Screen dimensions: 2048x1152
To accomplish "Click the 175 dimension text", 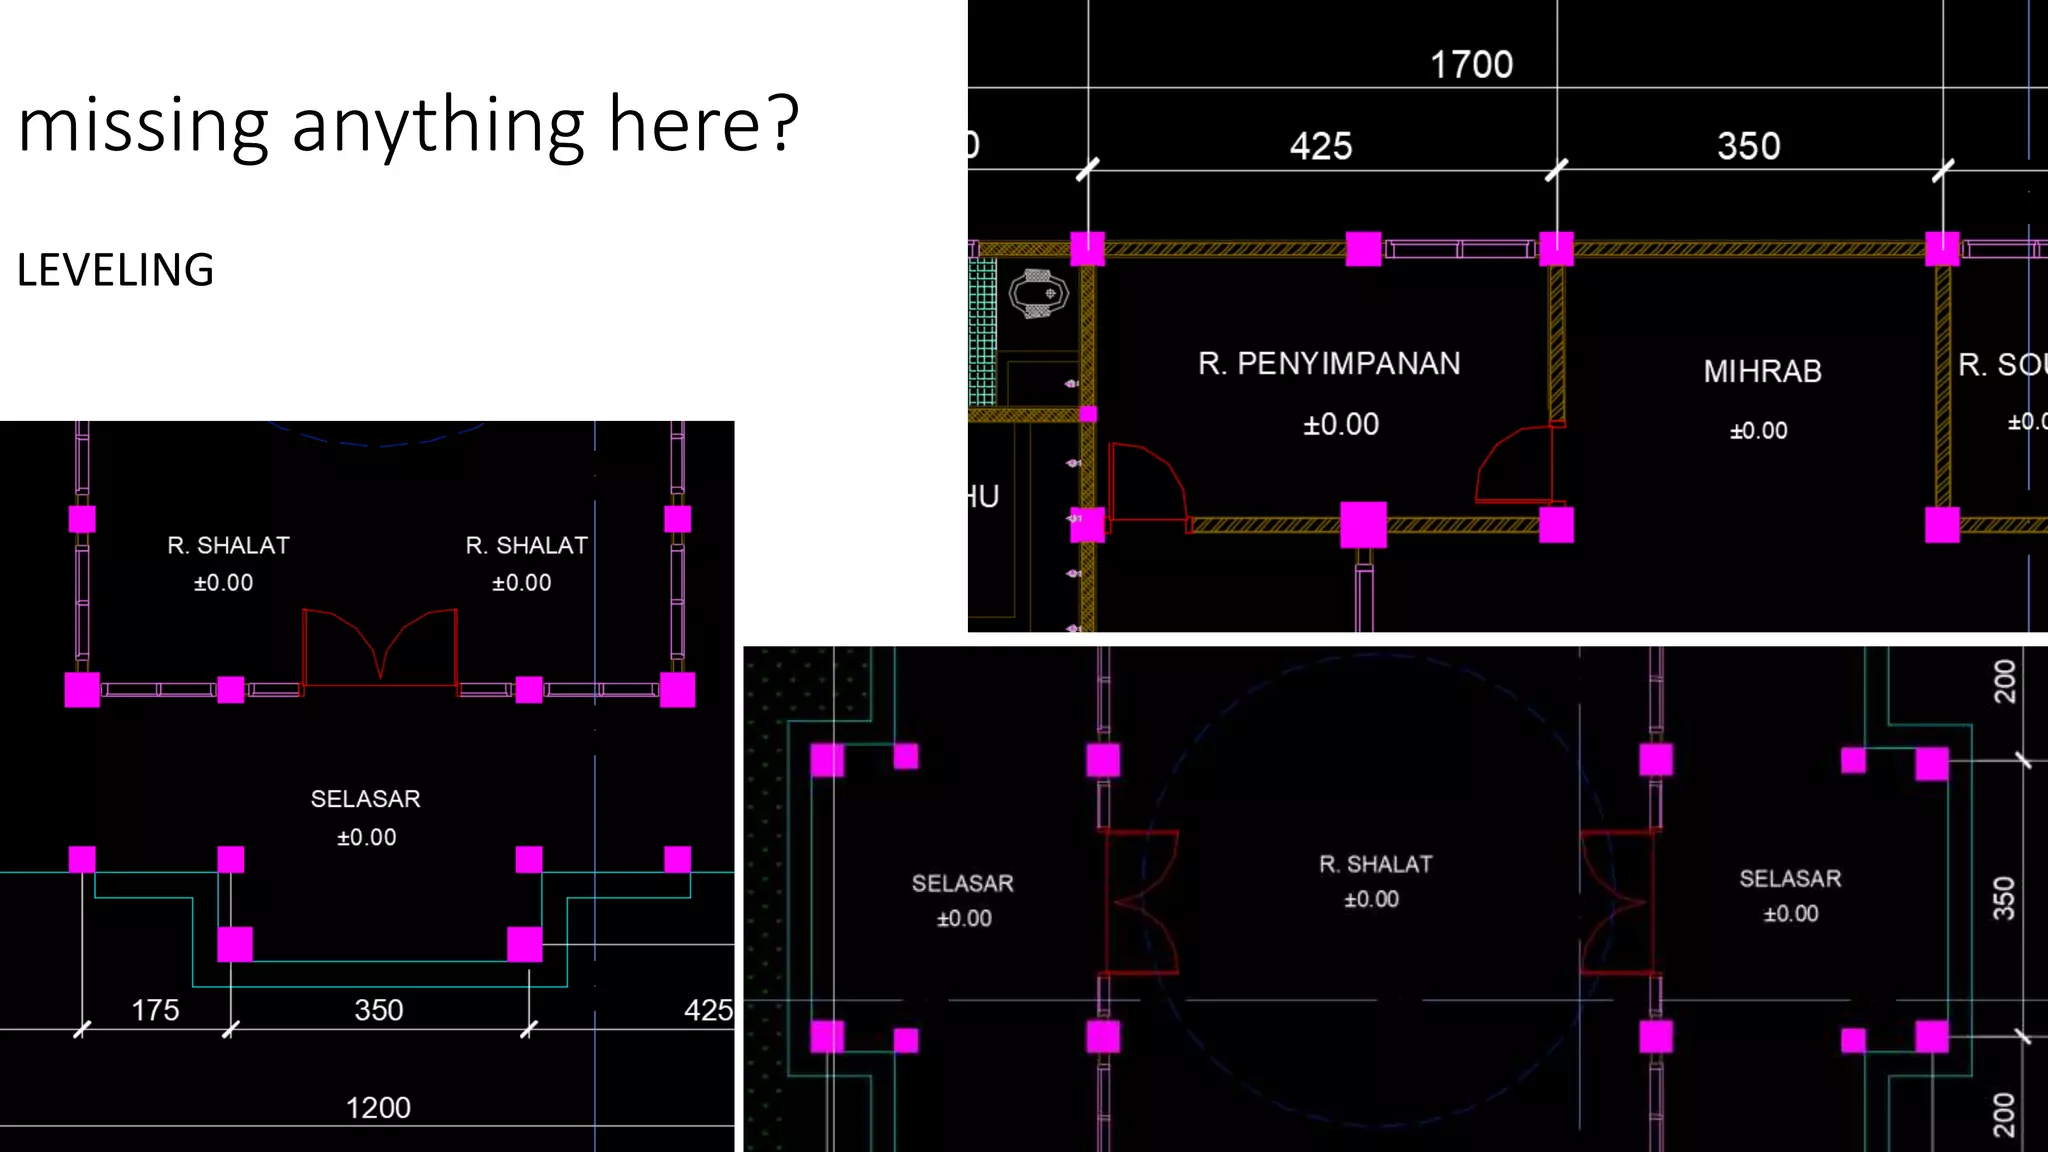I will tap(155, 1010).
